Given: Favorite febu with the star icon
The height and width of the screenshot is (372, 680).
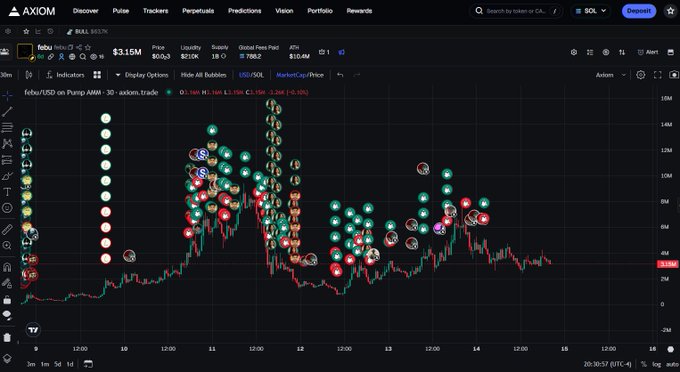Looking at the screenshot, I should (x=88, y=47).
